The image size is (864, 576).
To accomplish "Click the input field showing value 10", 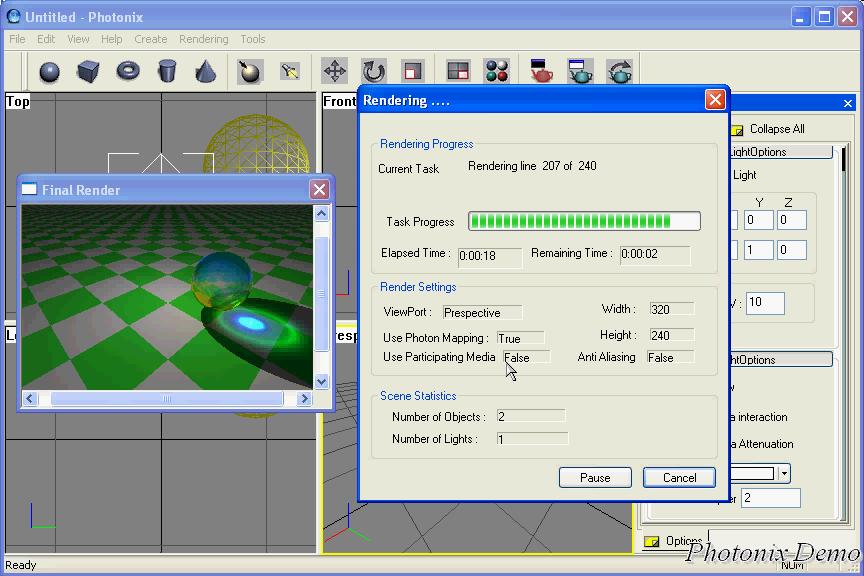I will (x=764, y=302).
